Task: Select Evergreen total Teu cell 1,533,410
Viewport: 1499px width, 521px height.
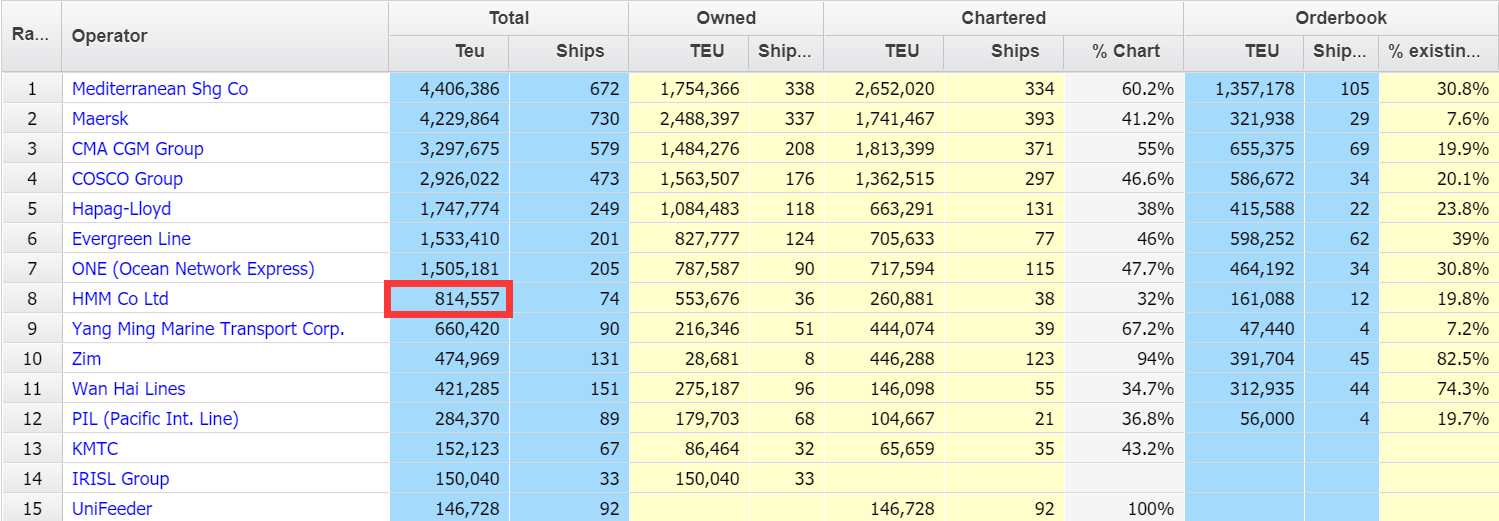Action: (449, 239)
